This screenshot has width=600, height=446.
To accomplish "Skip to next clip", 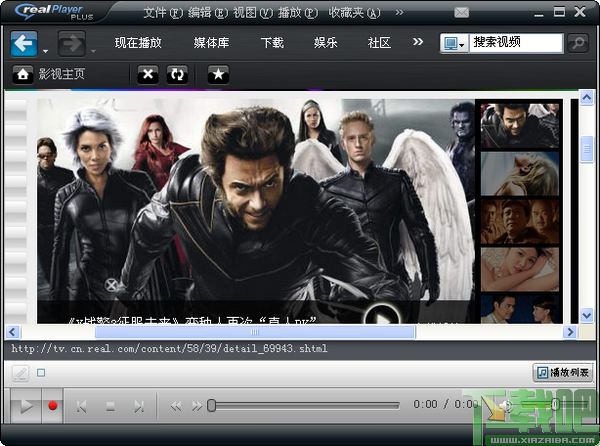I will pyautogui.click(x=139, y=406).
